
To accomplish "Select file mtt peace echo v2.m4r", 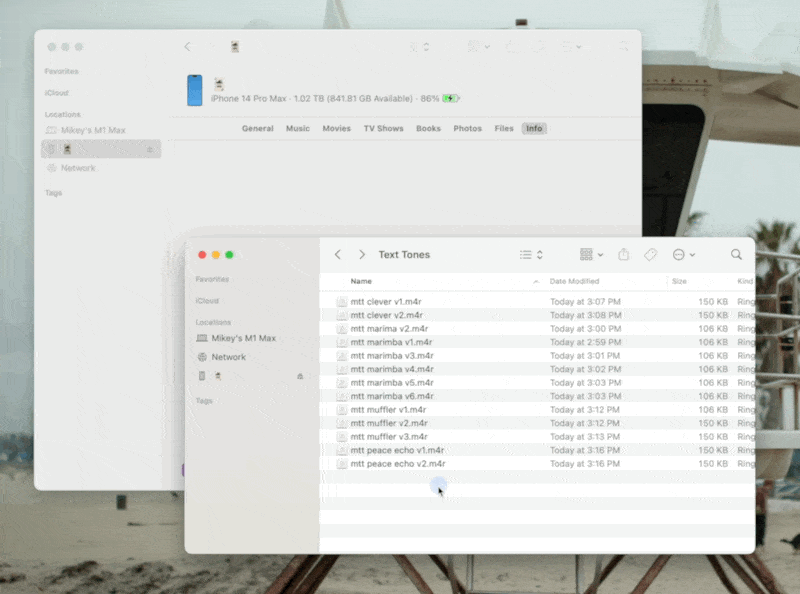I will 398,464.
